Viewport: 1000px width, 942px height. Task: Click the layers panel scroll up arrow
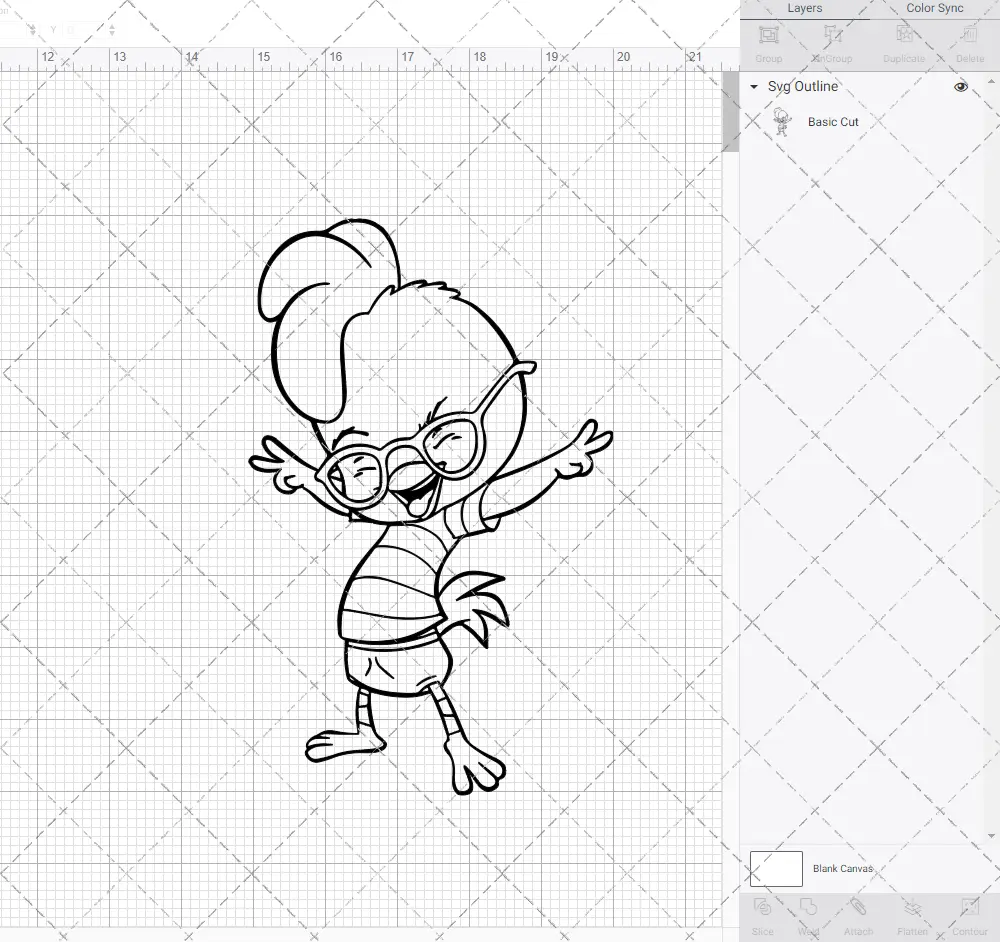[x=990, y=82]
